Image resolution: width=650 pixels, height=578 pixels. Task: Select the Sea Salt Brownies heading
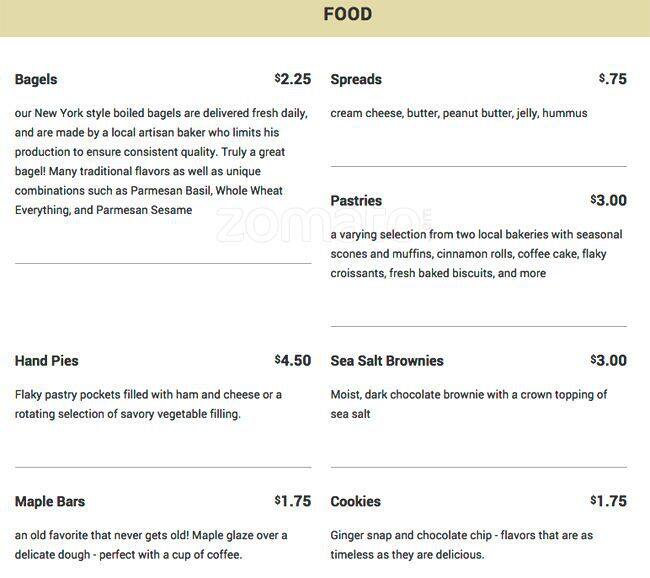pyautogui.click(x=387, y=361)
